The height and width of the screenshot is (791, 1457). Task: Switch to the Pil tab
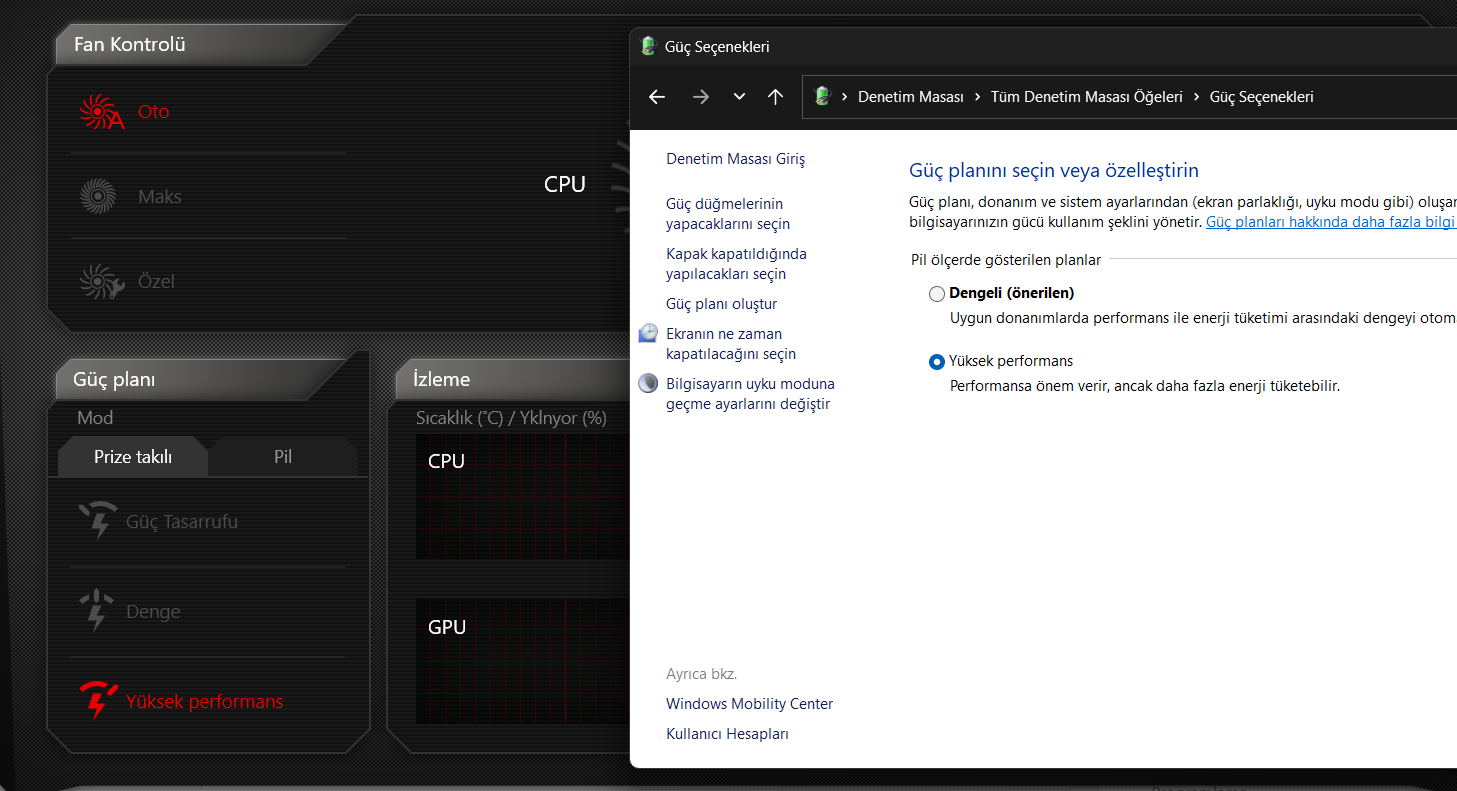(283, 456)
